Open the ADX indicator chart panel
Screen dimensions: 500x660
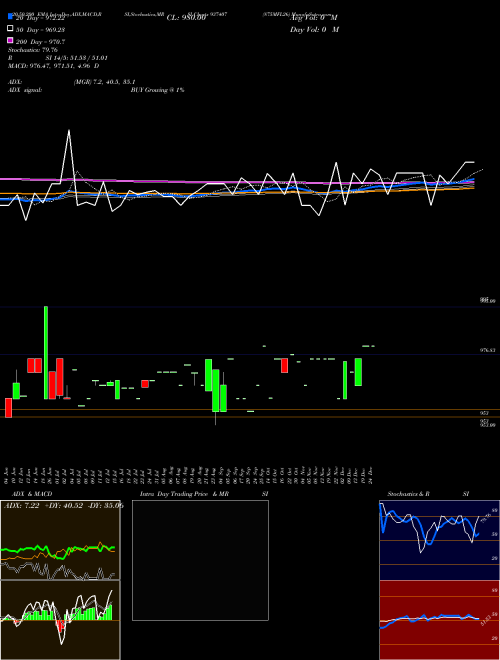(x=60, y=540)
